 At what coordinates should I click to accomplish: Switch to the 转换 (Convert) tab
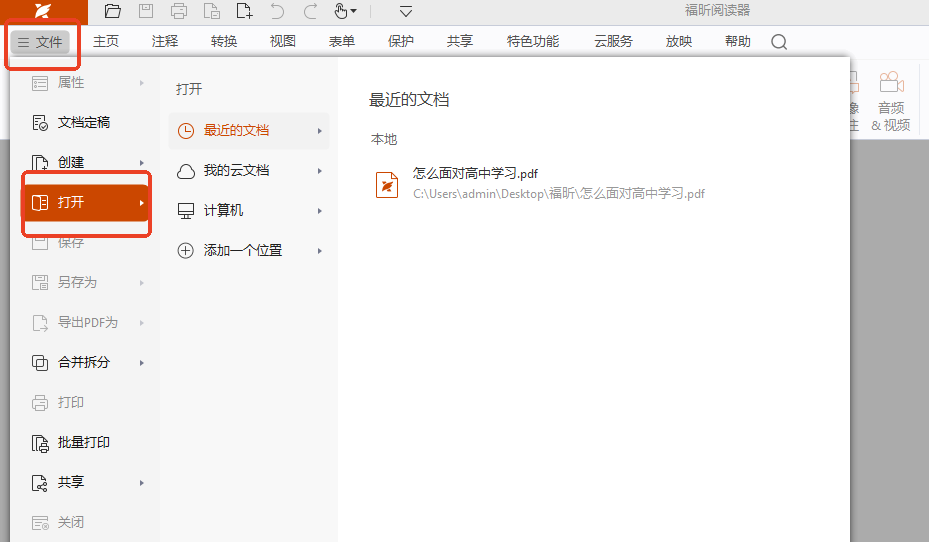tap(224, 42)
